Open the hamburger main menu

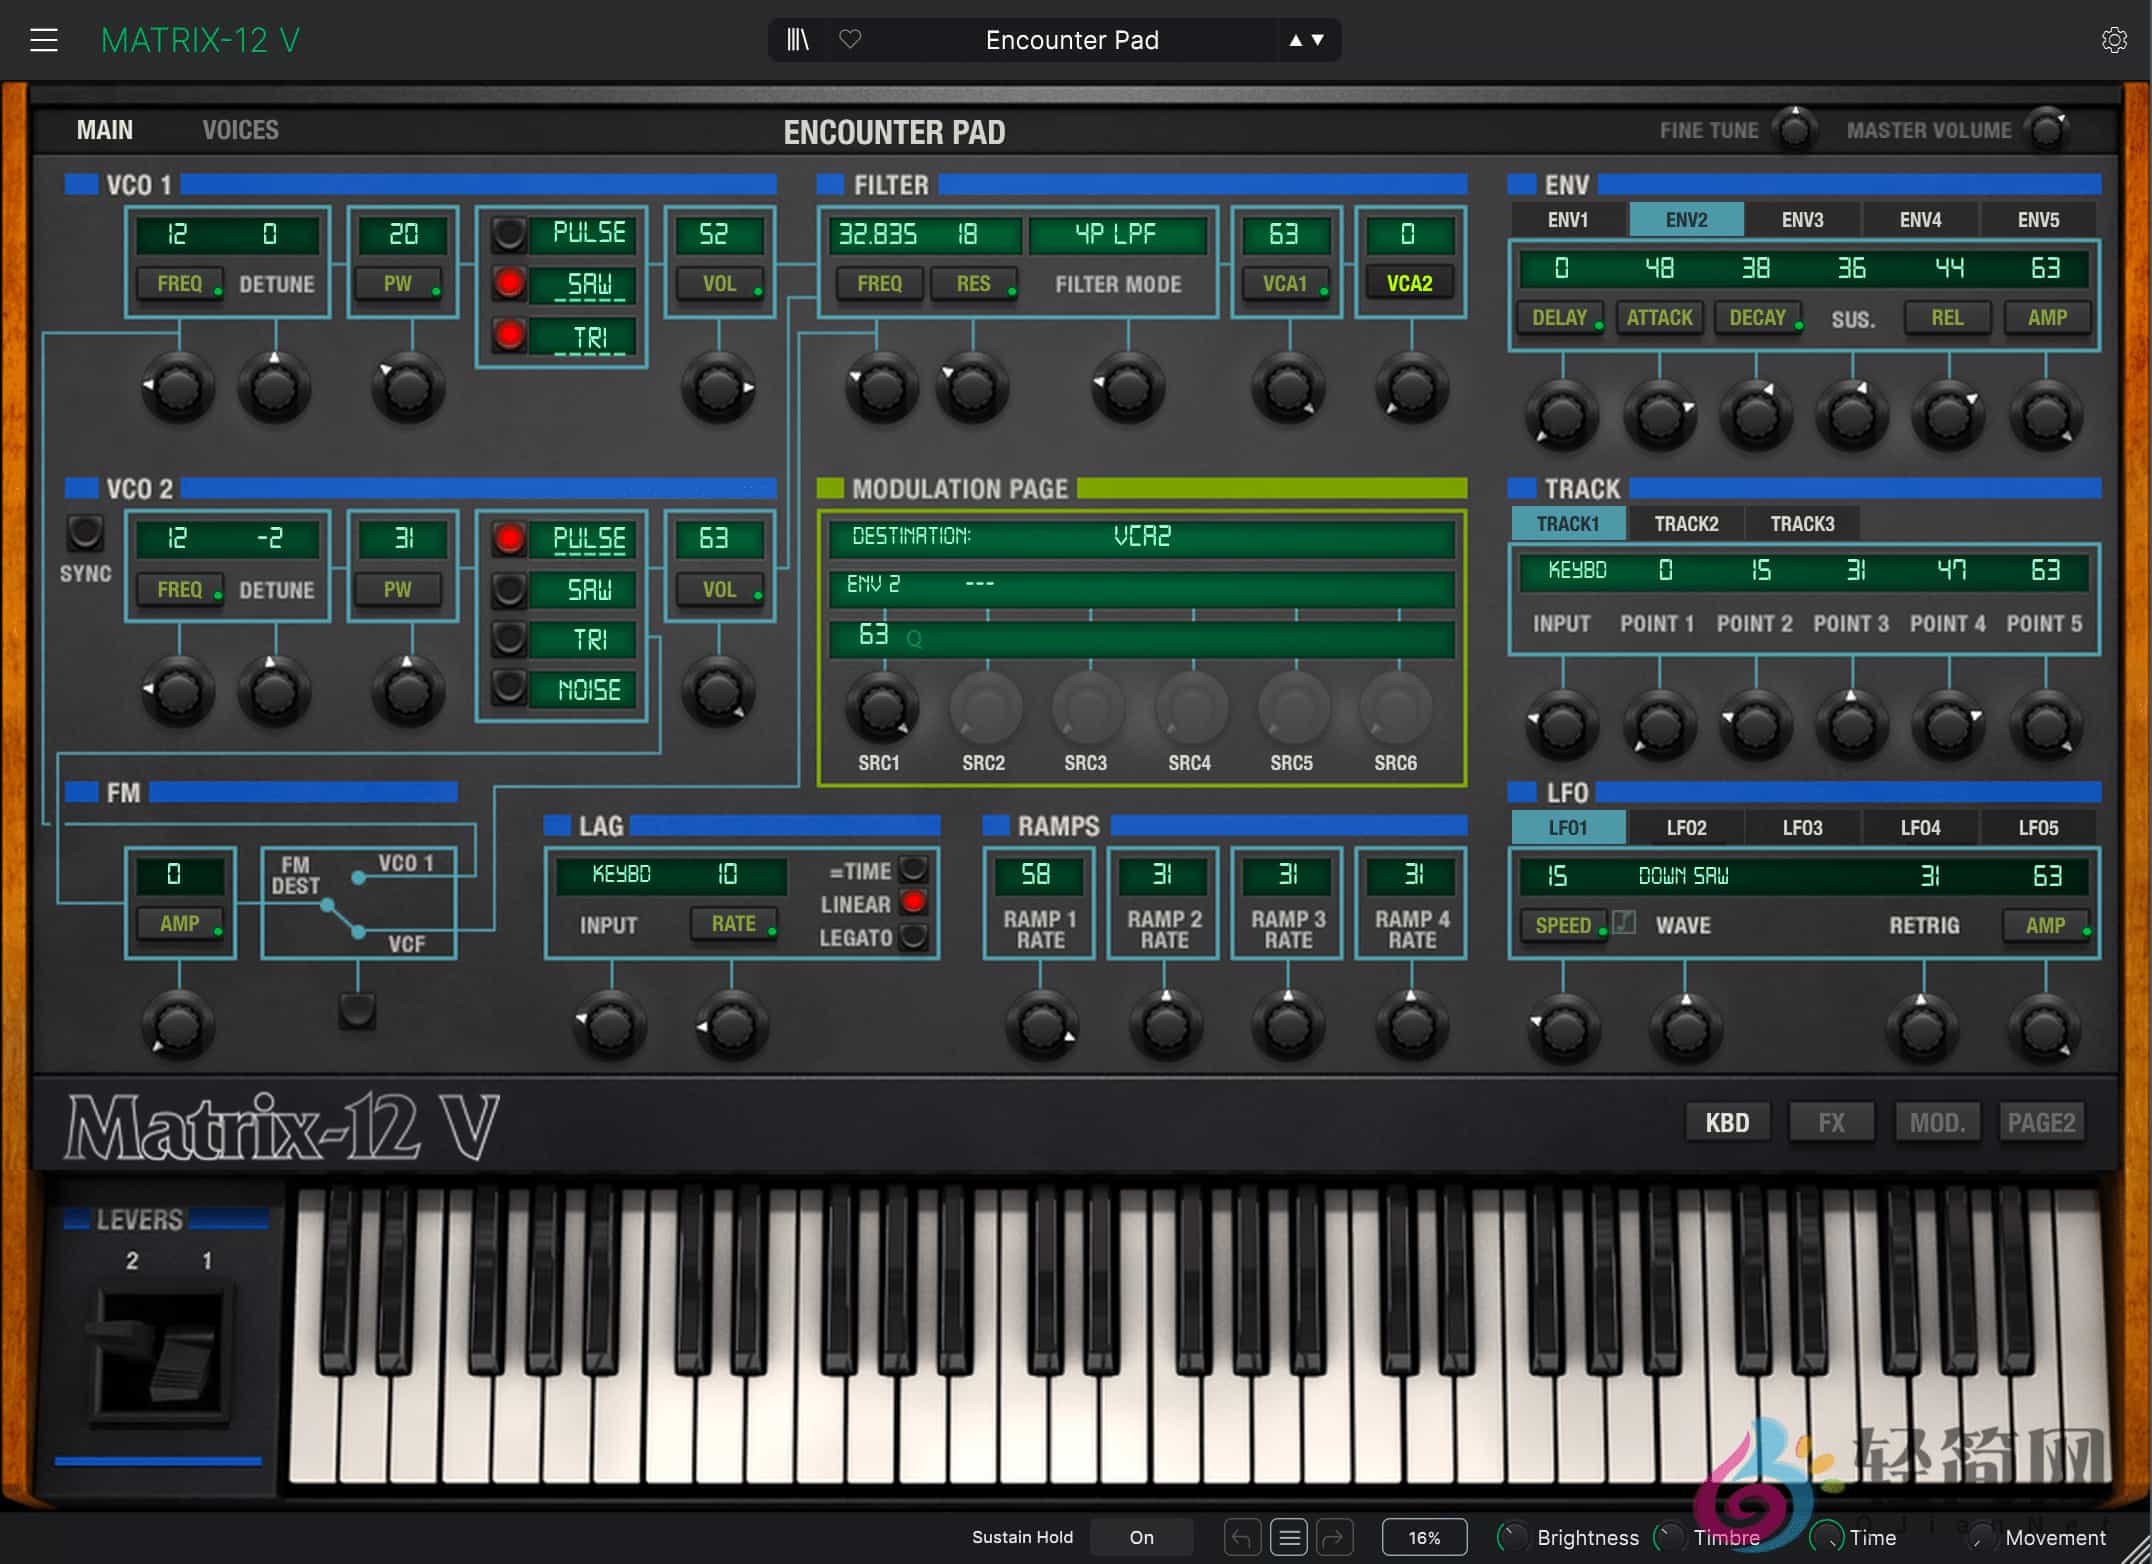pyautogui.click(x=43, y=40)
